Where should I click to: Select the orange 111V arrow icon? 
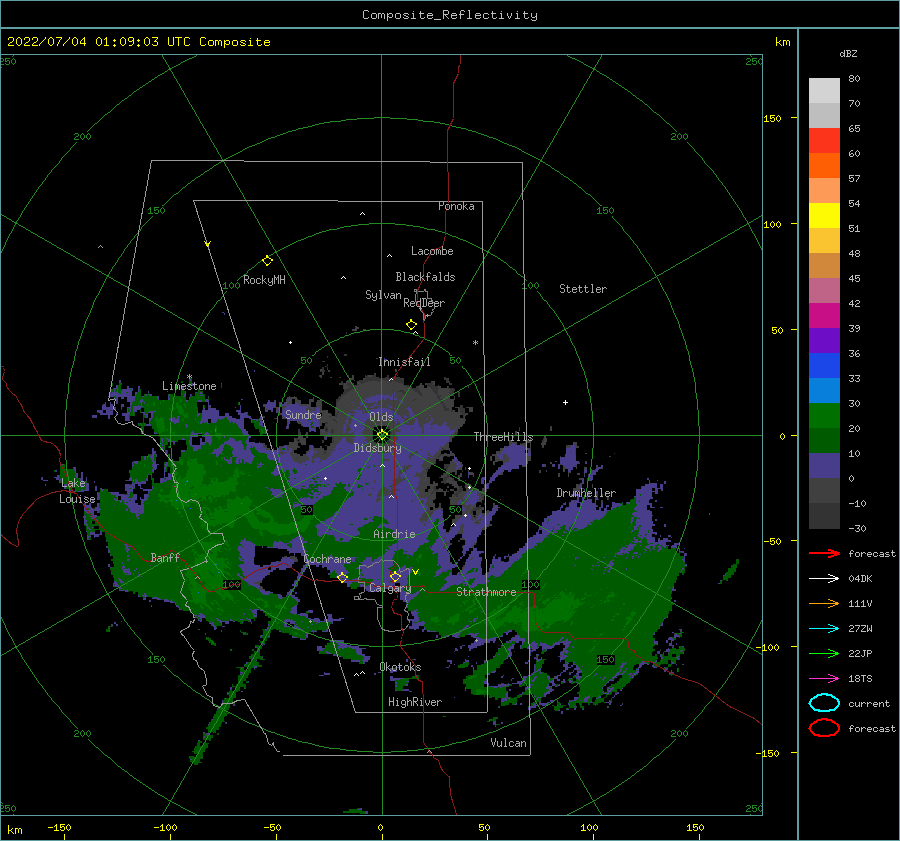pyautogui.click(x=824, y=603)
